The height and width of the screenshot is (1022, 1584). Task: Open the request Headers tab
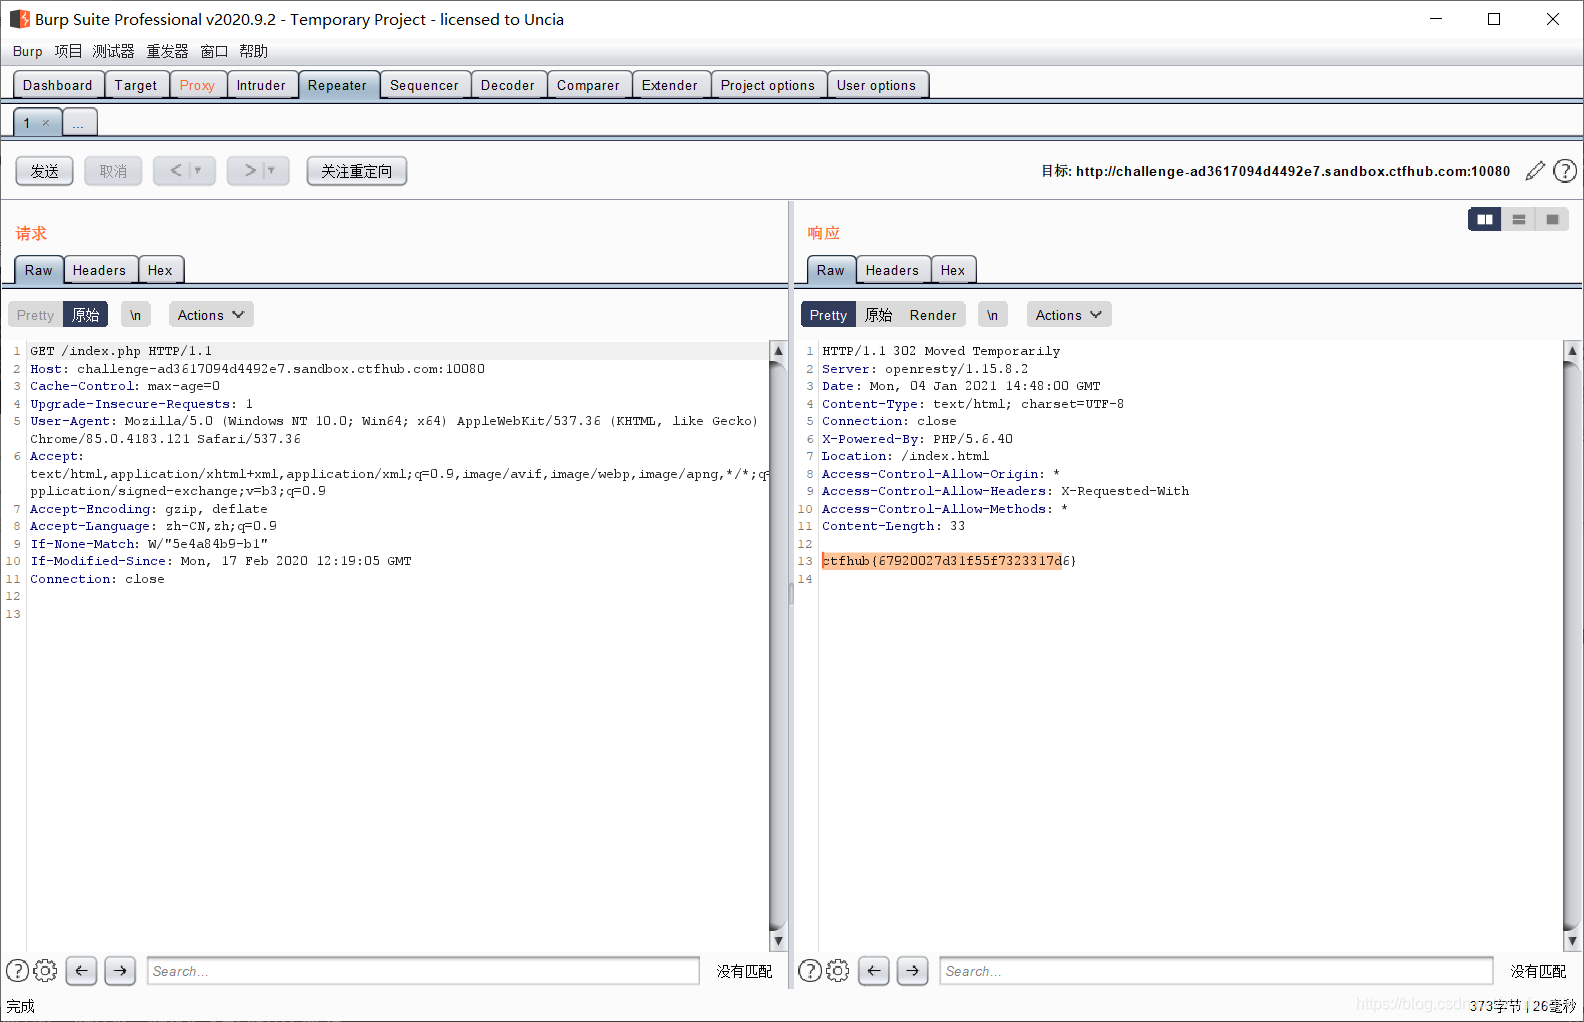[99, 270]
